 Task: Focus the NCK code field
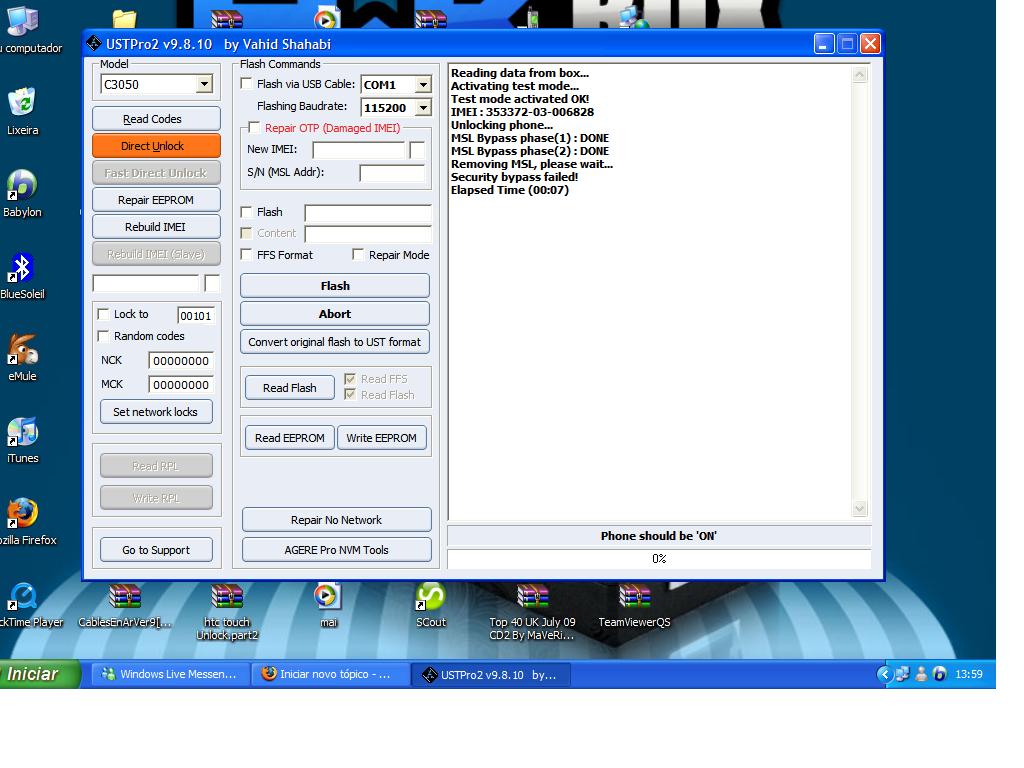181,360
